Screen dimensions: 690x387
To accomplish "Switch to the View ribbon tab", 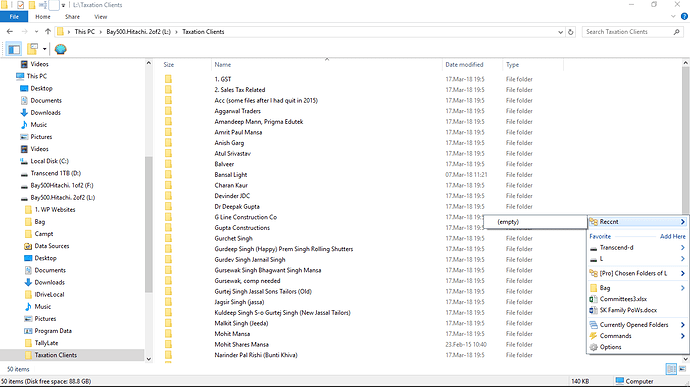I will [x=100, y=17].
